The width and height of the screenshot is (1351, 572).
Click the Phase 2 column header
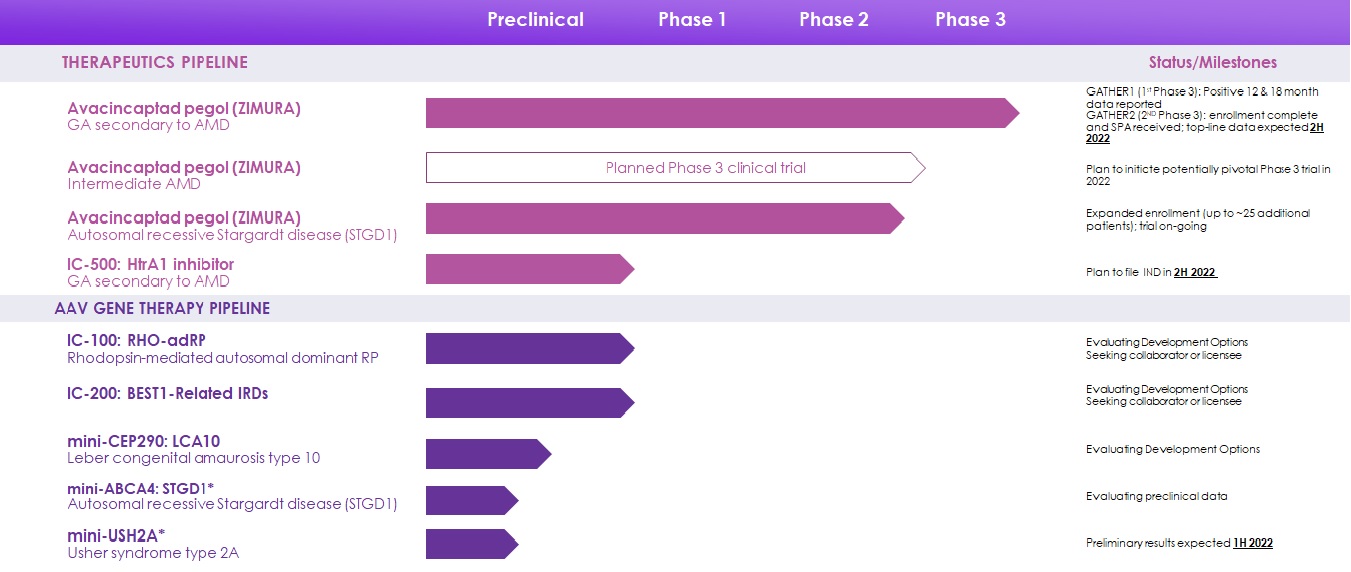[833, 20]
